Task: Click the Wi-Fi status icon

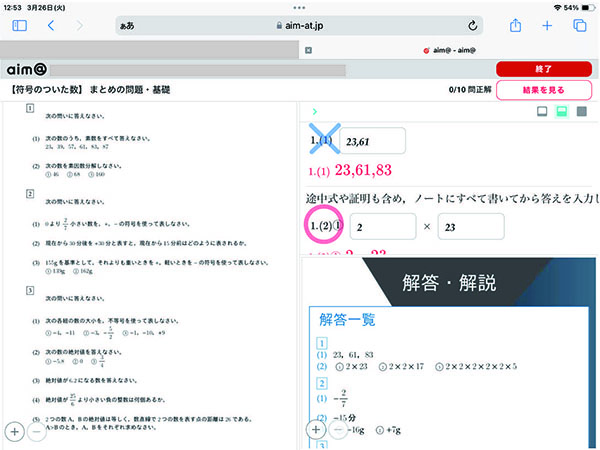Action: 557,8
